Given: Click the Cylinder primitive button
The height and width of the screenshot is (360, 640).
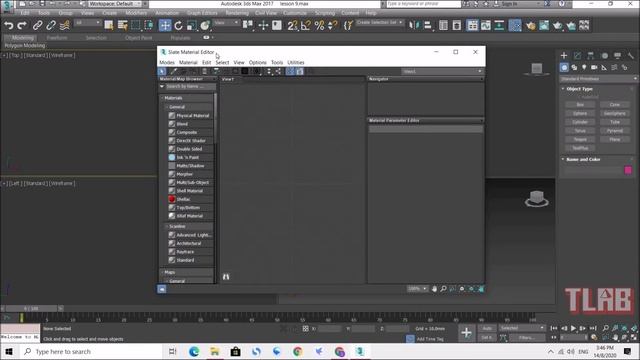Looking at the screenshot, I should coord(580,122).
